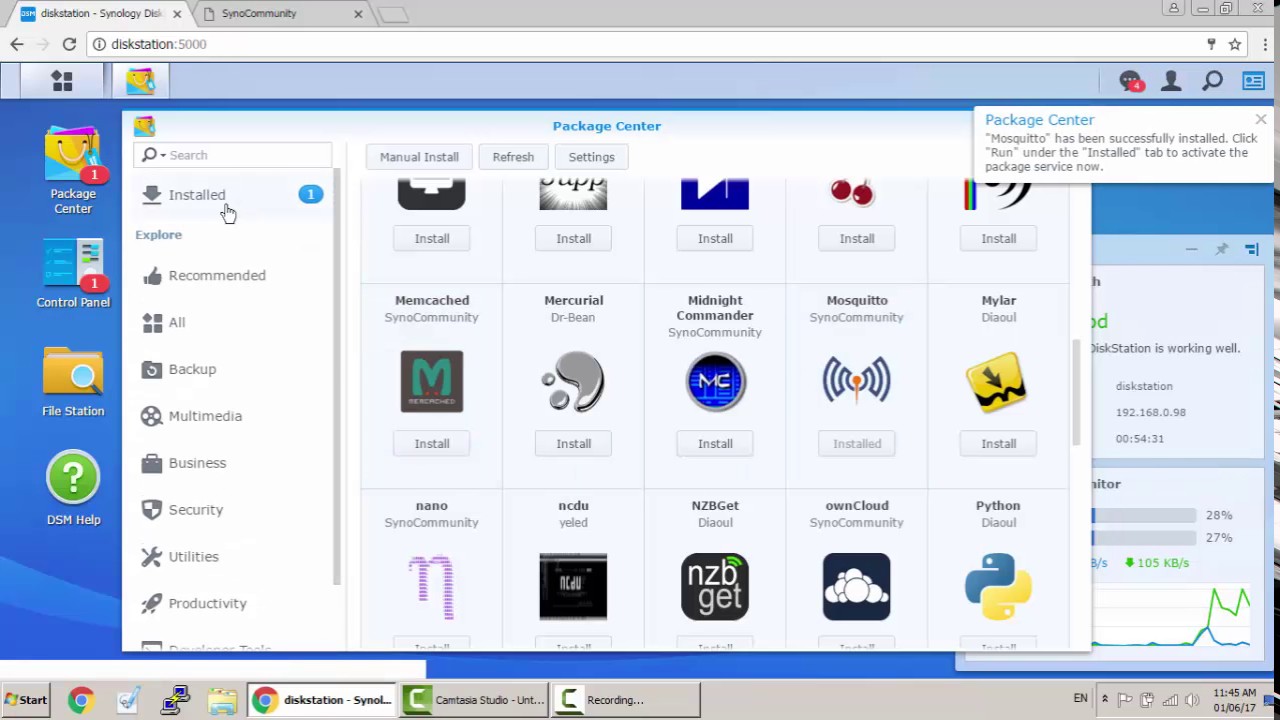Screen dimensions: 1280x720
Task: Select the Security category
Action: 233,510
